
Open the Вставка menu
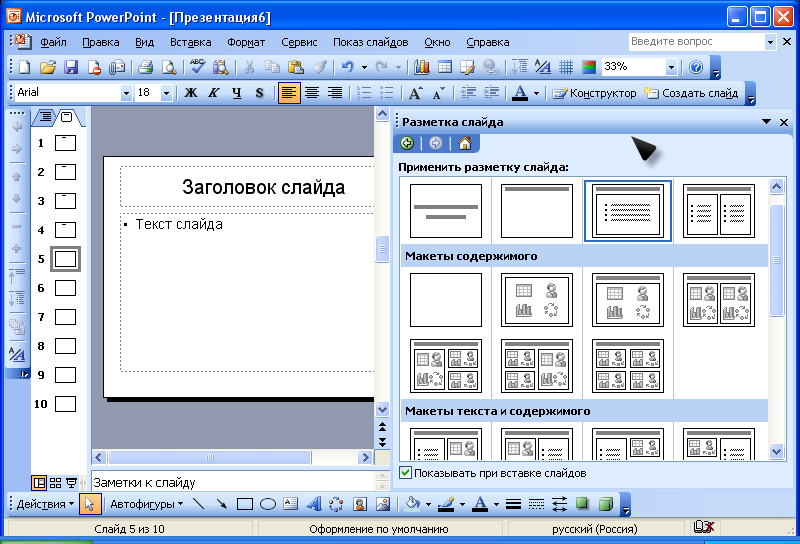[x=190, y=42]
